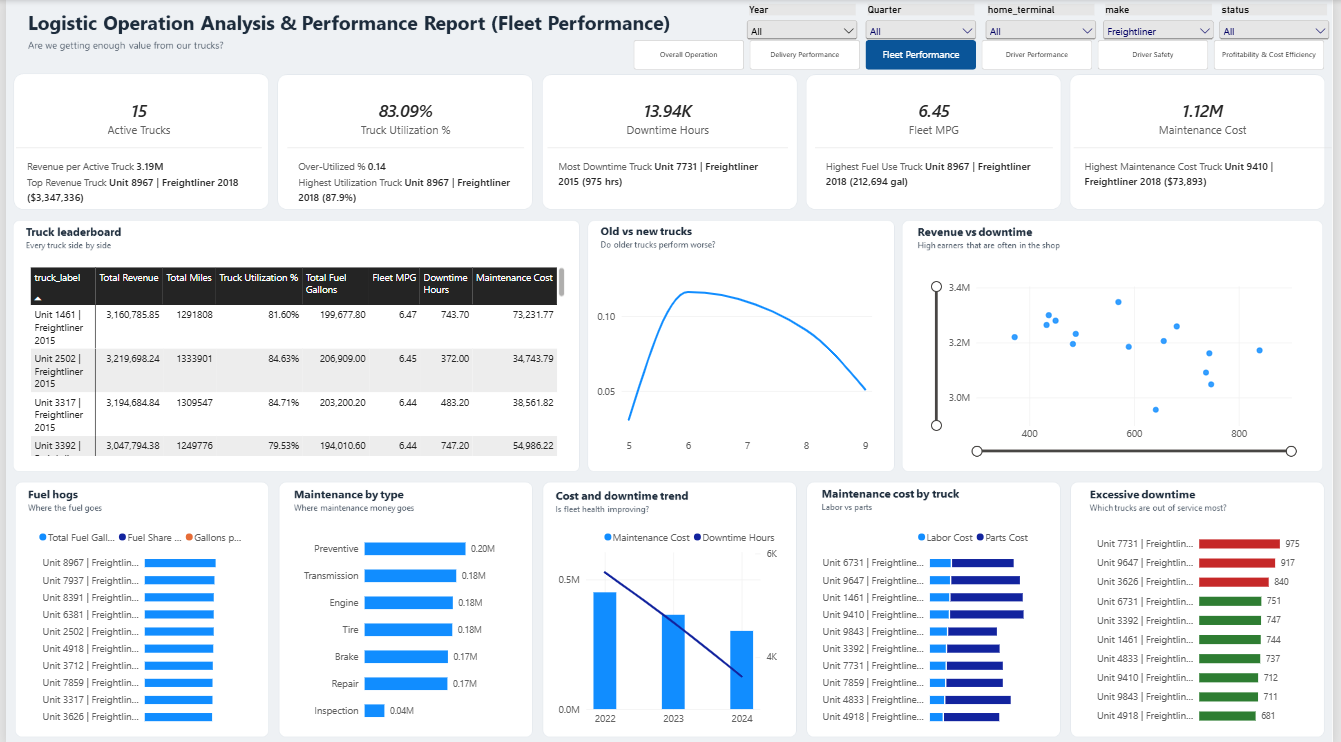Click the 13.94K Downtime Hours card value
The height and width of the screenshot is (742, 1341).
tap(669, 111)
